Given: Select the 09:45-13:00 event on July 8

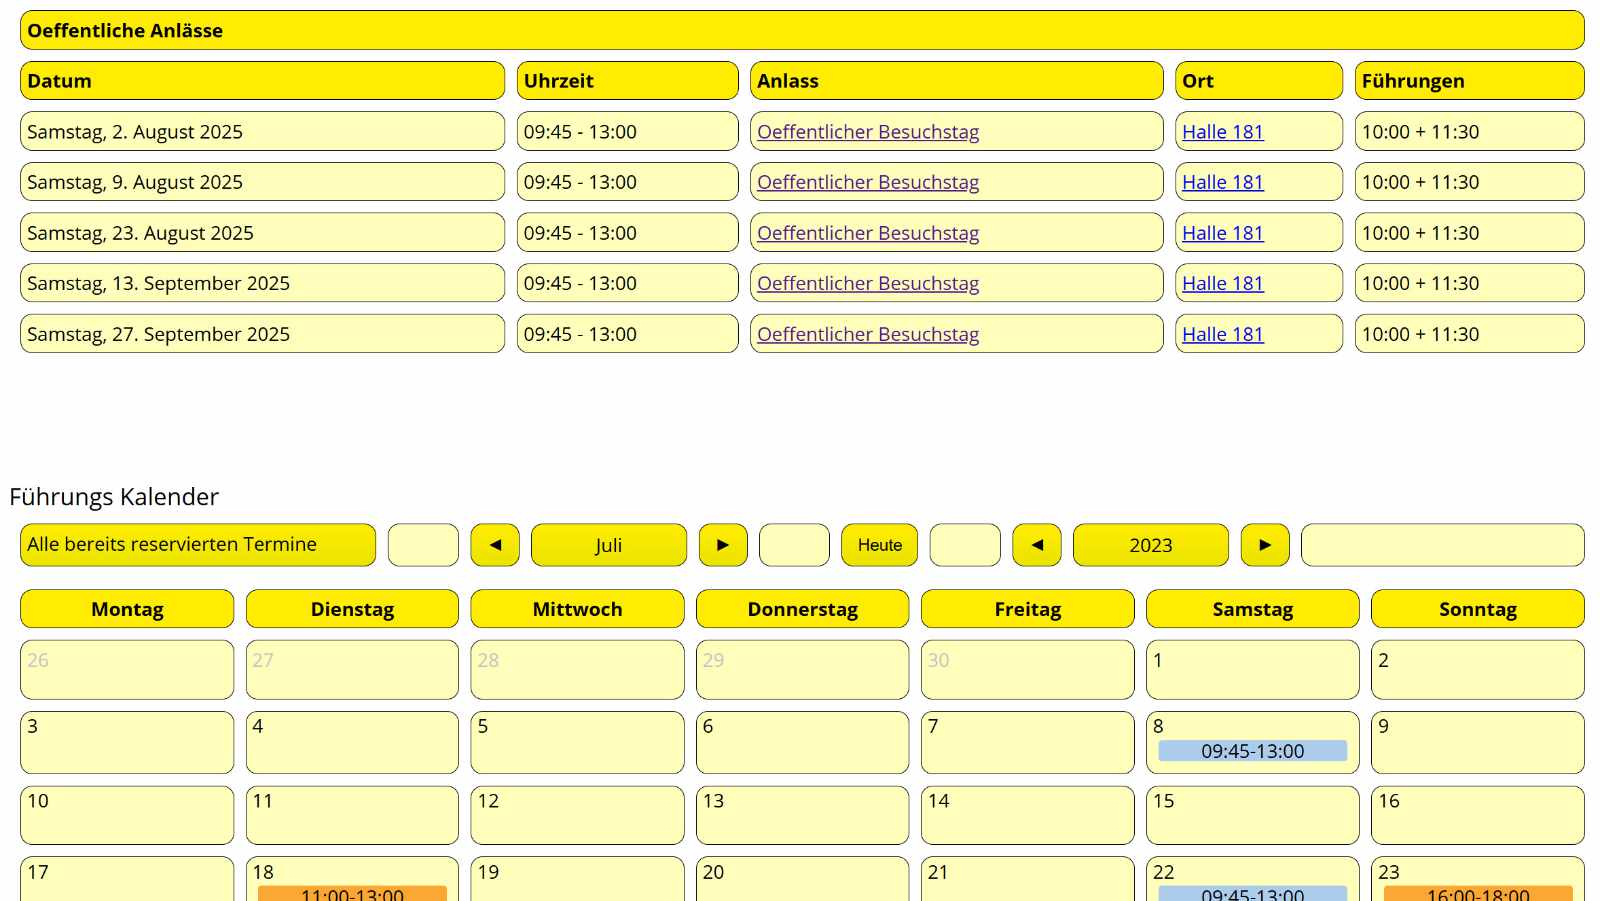Looking at the screenshot, I should click(x=1252, y=751).
